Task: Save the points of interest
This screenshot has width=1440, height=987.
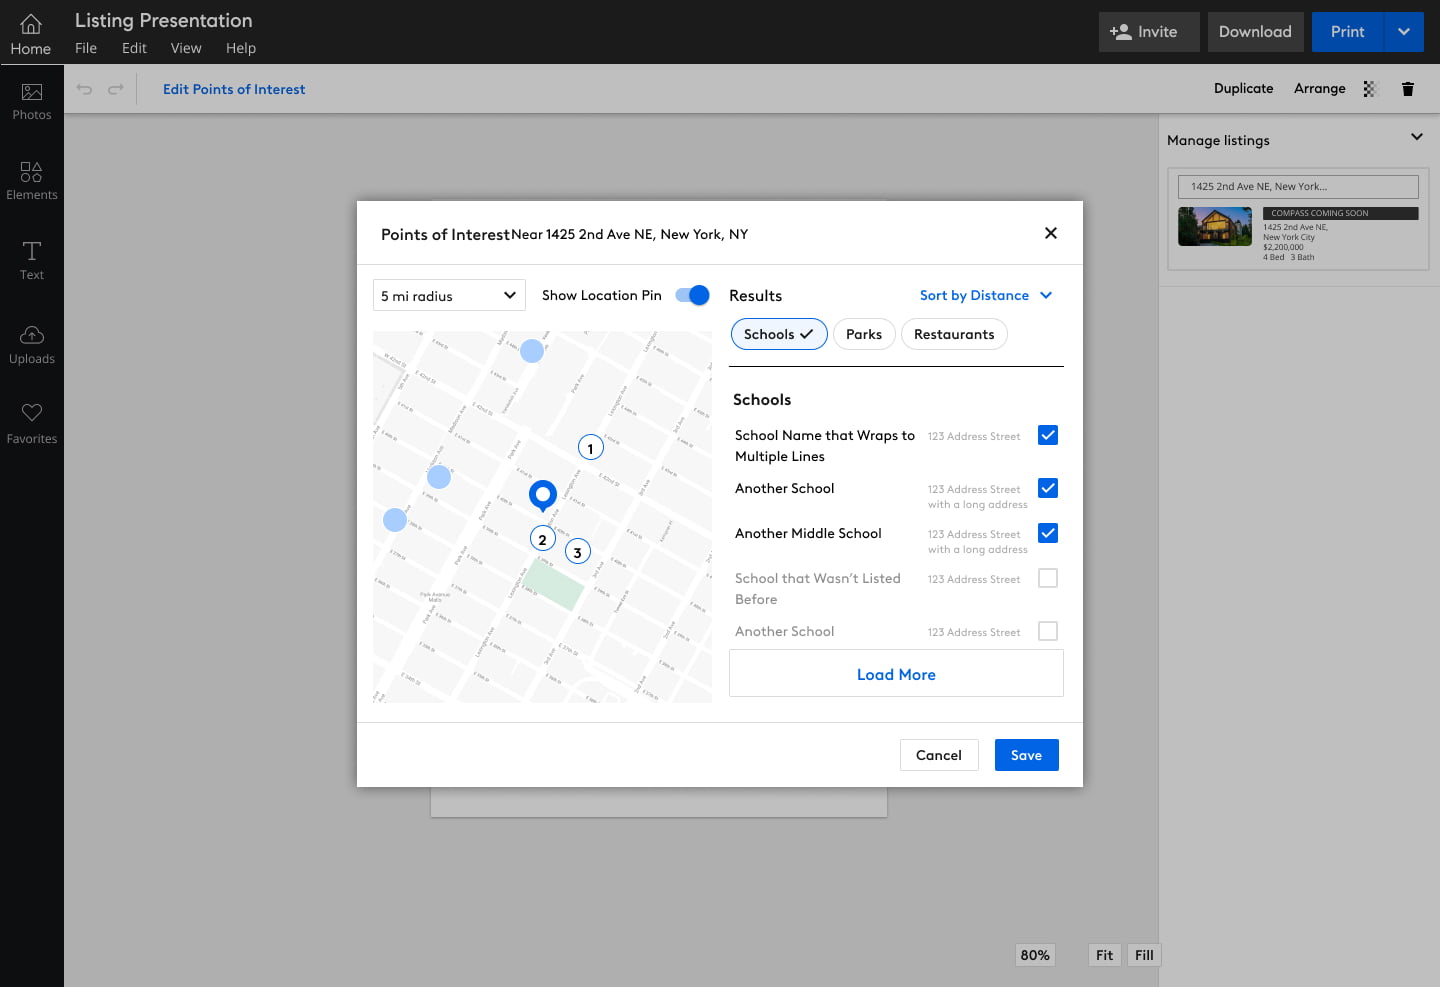Action: (1026, 755)
